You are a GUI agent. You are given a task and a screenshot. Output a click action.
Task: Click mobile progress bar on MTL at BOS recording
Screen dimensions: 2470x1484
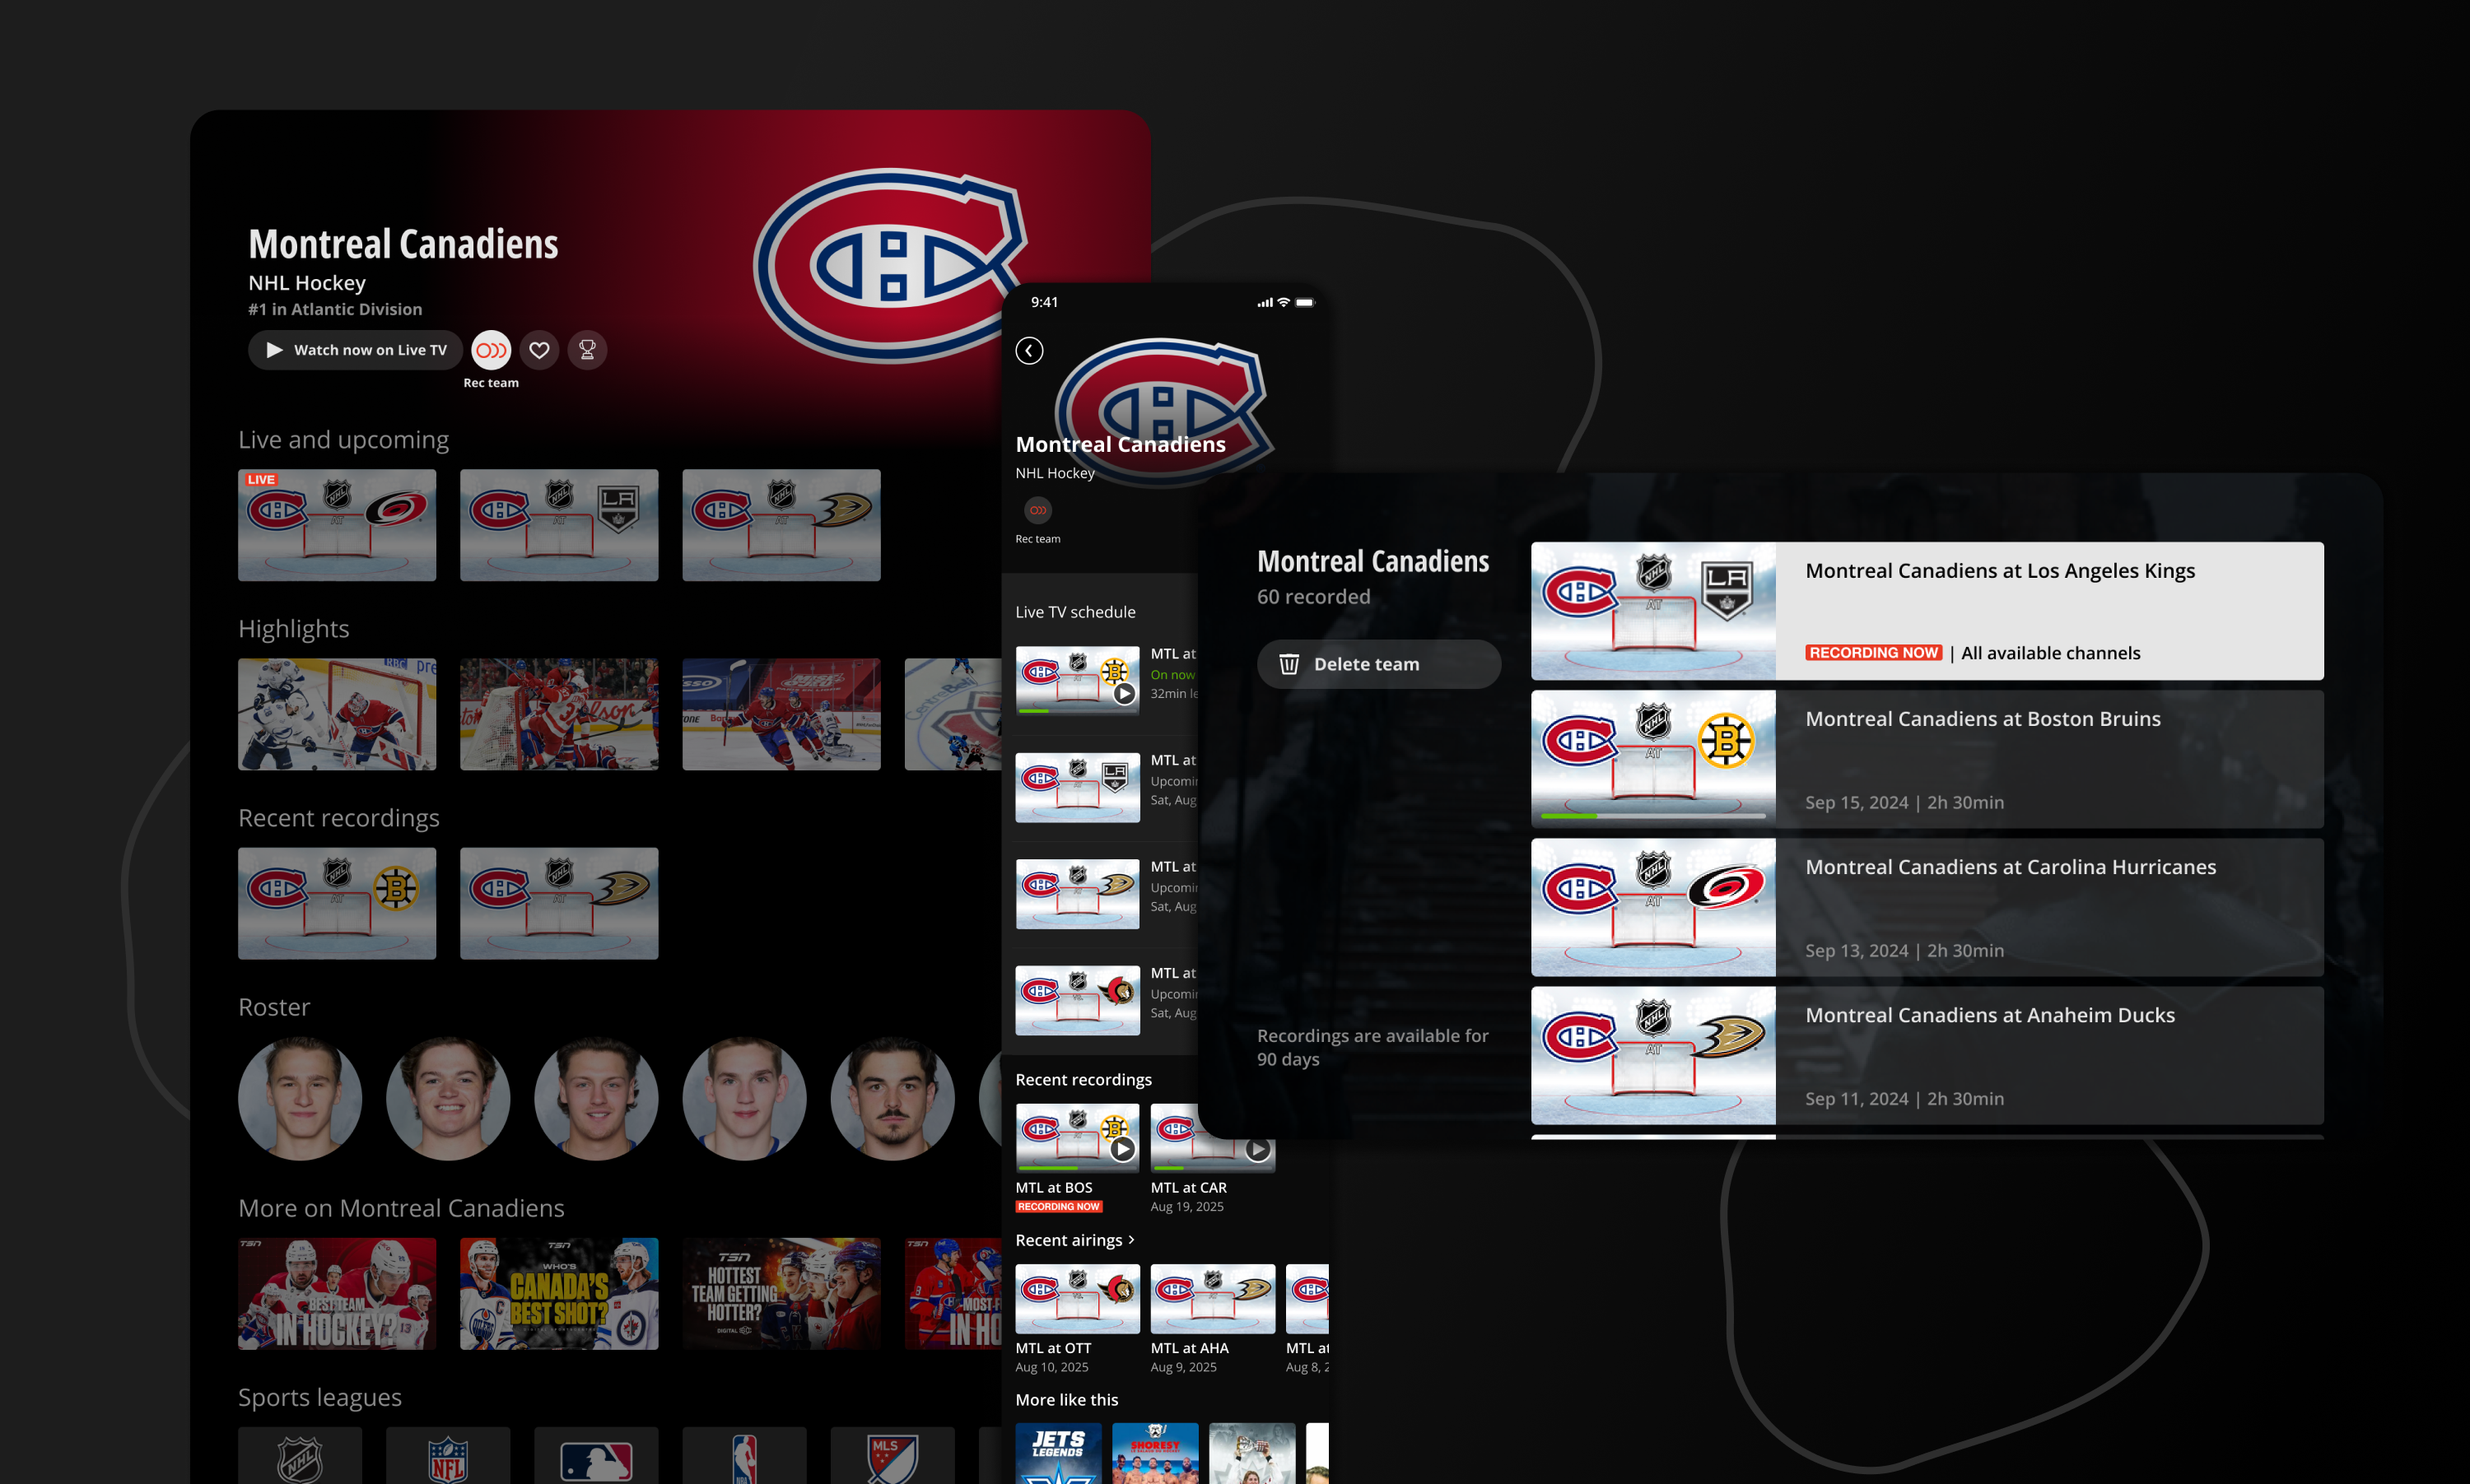pyautogui.click(x=1077, y=1168)
